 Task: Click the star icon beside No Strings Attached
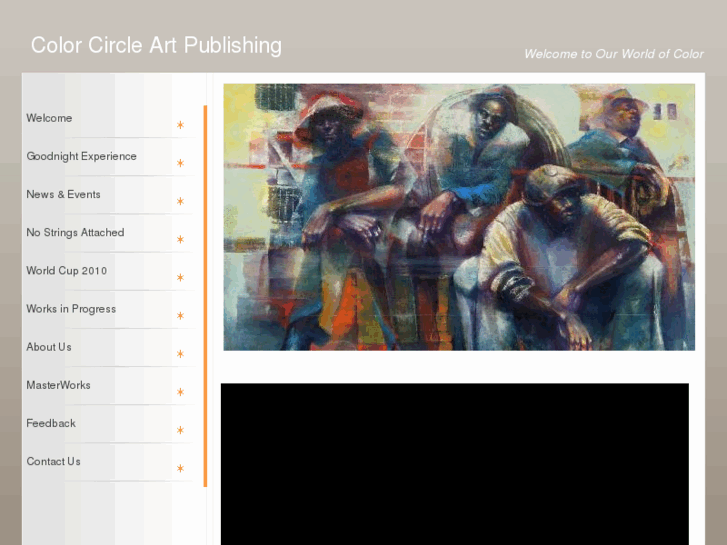point(180,239)
